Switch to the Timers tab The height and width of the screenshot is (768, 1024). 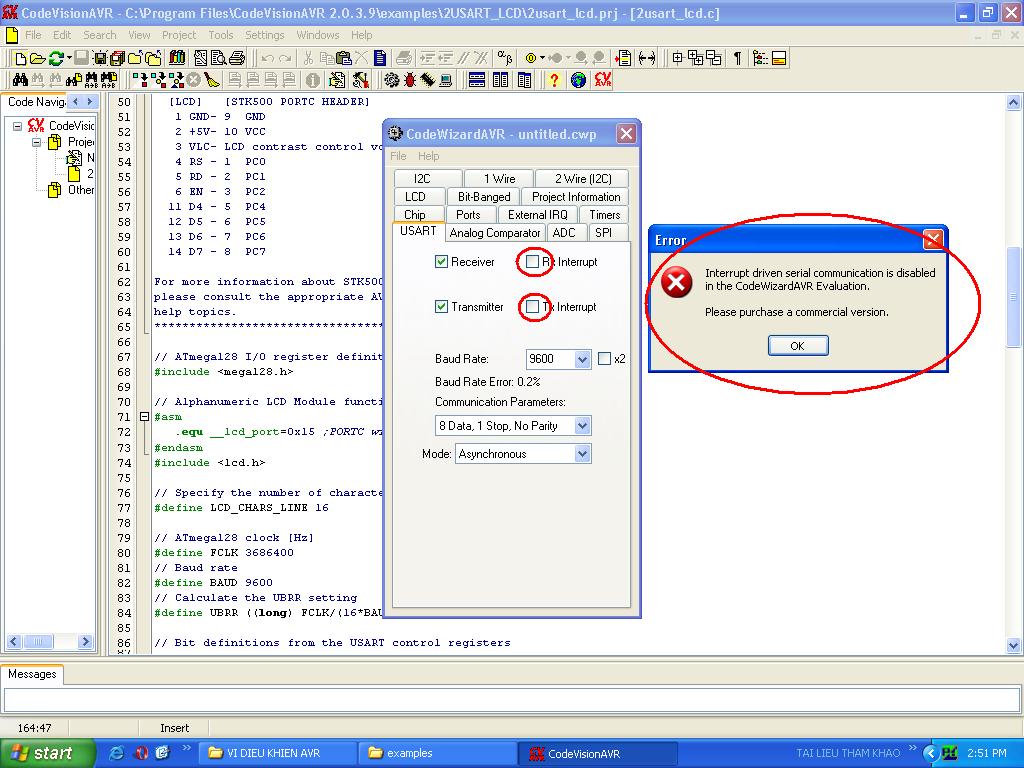point(604,215)
